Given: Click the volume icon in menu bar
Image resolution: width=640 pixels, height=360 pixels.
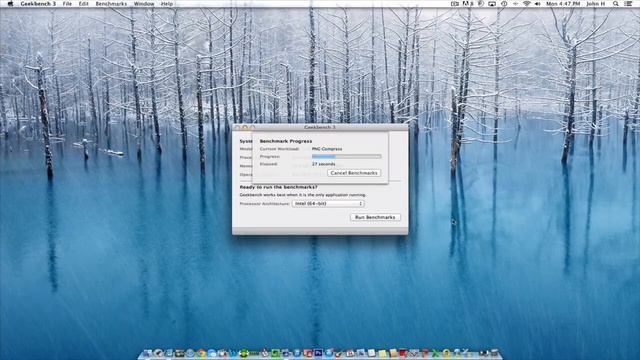Looking at the screenshot, I should [x=538, y=4].
